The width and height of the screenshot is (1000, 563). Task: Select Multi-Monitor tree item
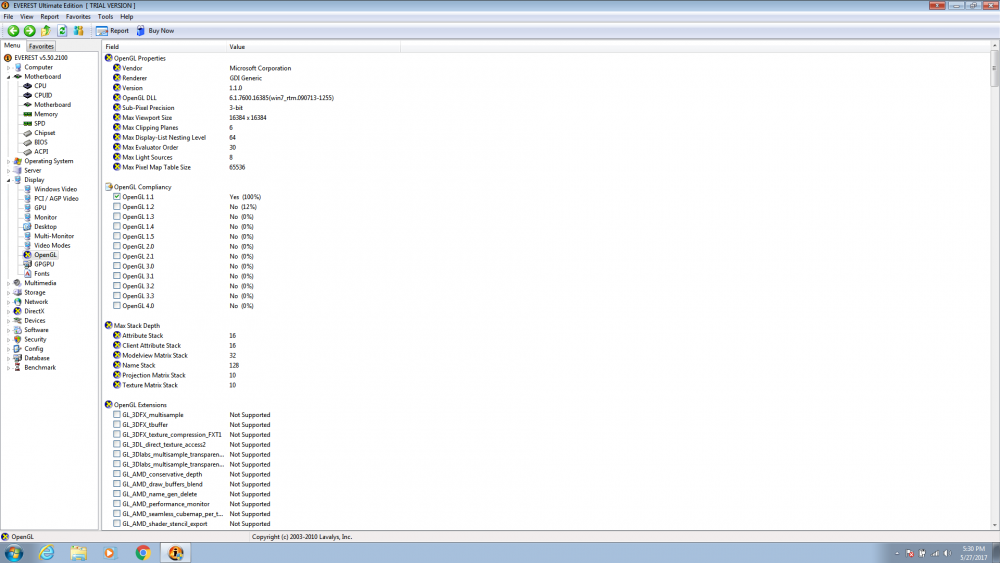click(x=54, y=236)
